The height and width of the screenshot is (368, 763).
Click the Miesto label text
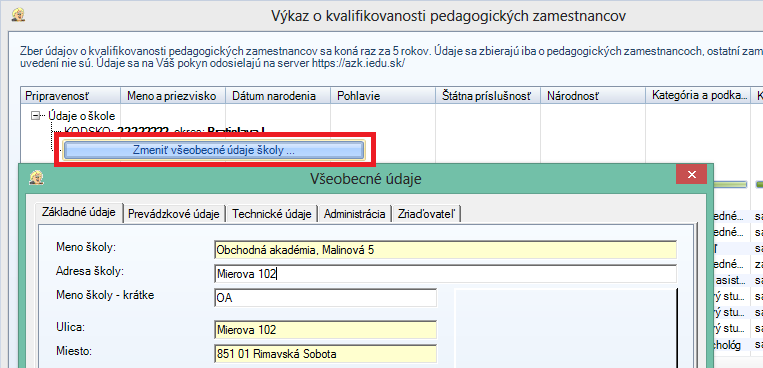74,351
